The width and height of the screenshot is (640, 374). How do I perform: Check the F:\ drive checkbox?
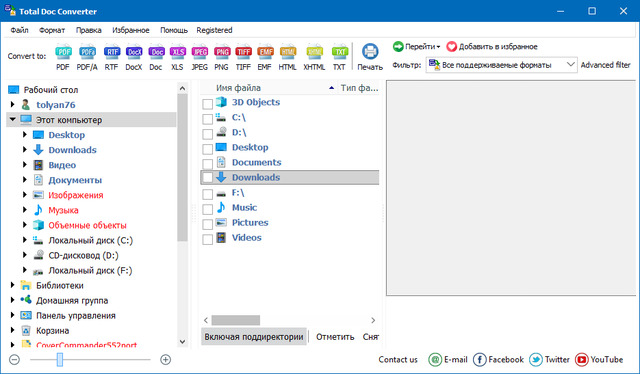207,194
